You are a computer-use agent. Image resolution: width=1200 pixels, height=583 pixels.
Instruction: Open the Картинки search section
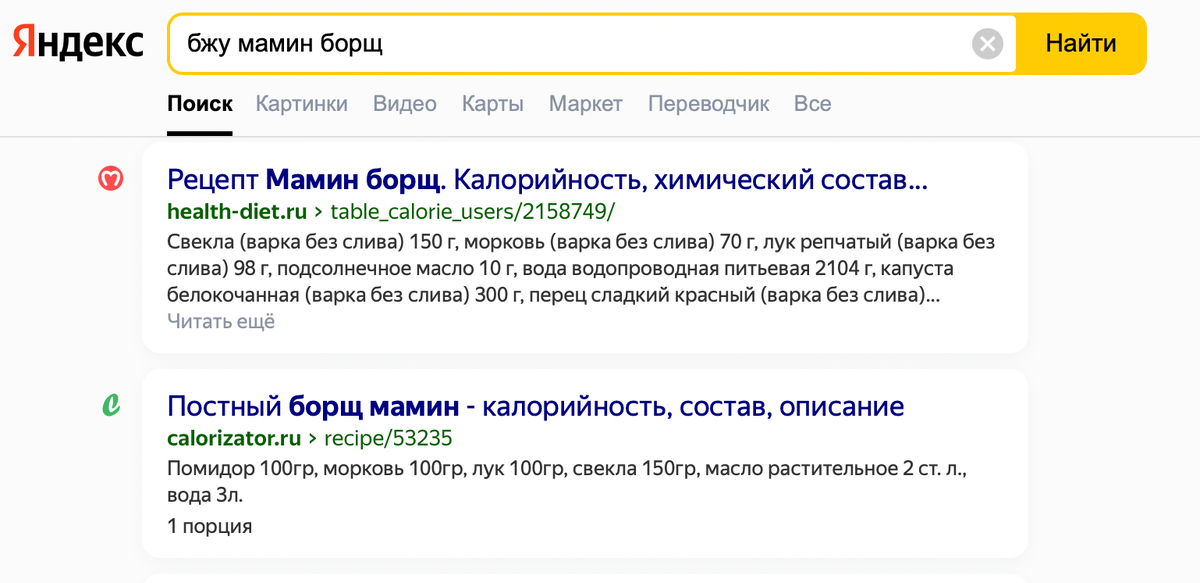301,103
